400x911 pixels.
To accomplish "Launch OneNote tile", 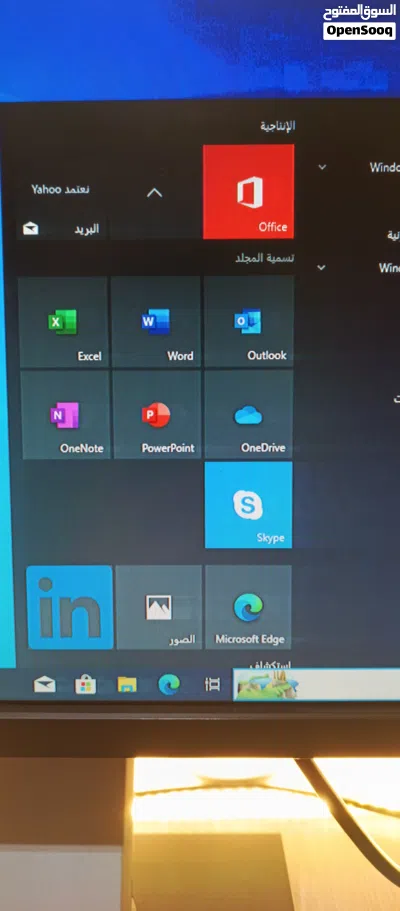I will (66, 415).
